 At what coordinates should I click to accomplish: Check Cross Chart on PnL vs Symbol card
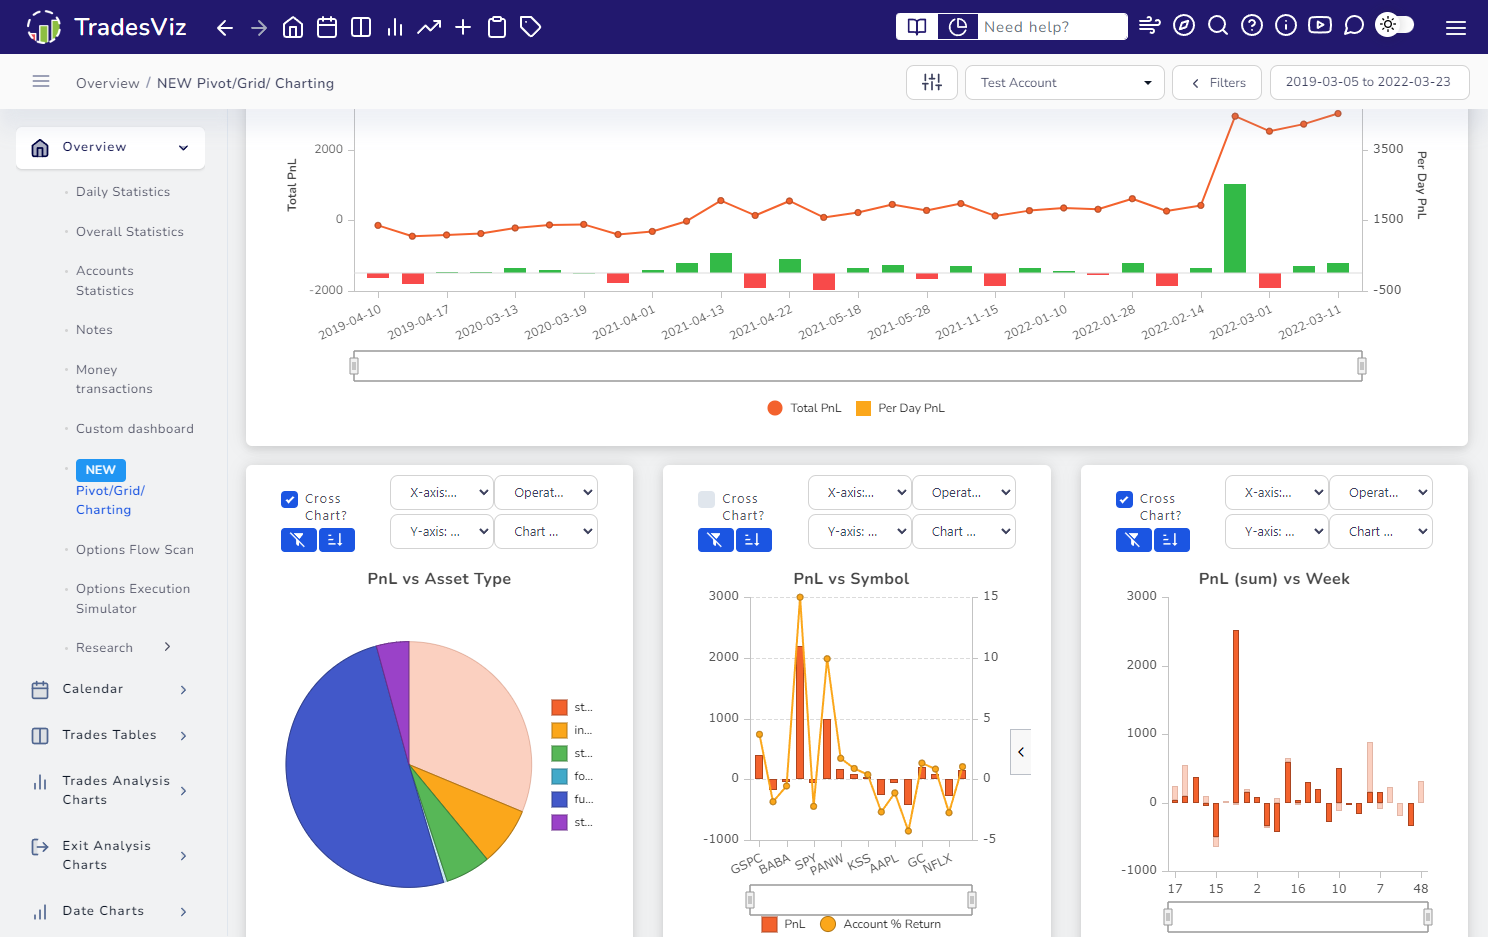707,499
